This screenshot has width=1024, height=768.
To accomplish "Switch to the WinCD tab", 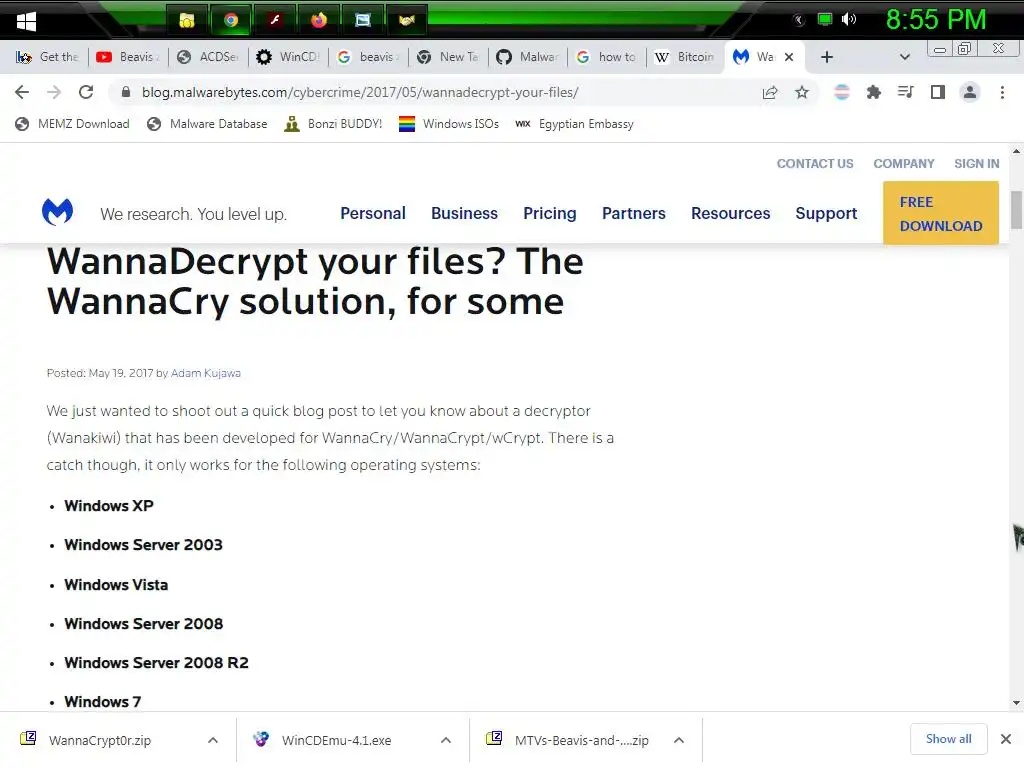I will [x=288, y=57].
